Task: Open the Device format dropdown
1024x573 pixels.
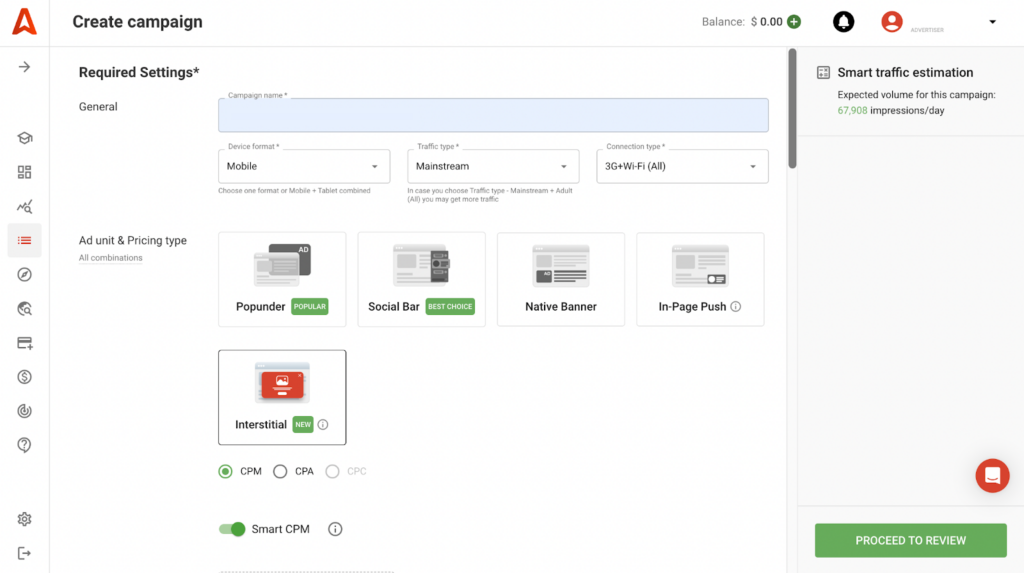Action: pyautogui.click(x=304, y=166)
